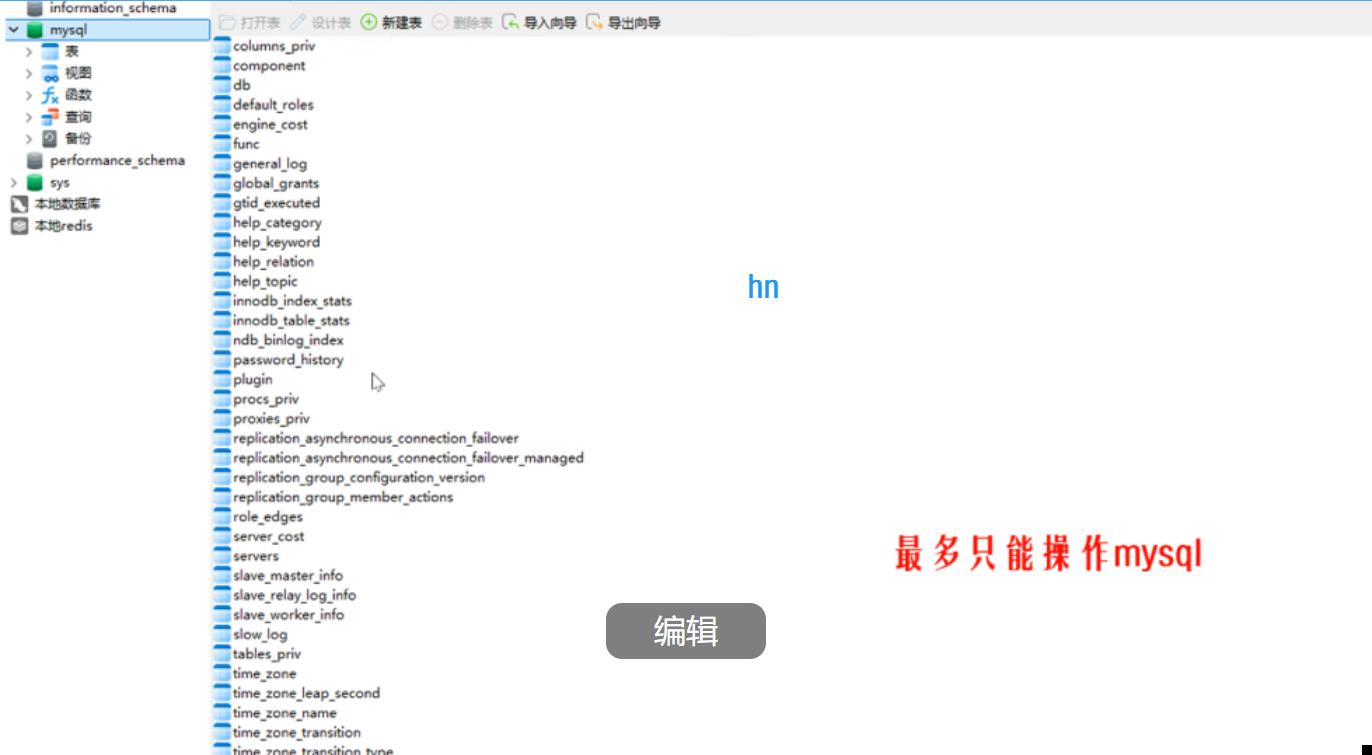Click the green mysql database icon
The height and width of the screenshot is (755, 1372).
point(35,30)
